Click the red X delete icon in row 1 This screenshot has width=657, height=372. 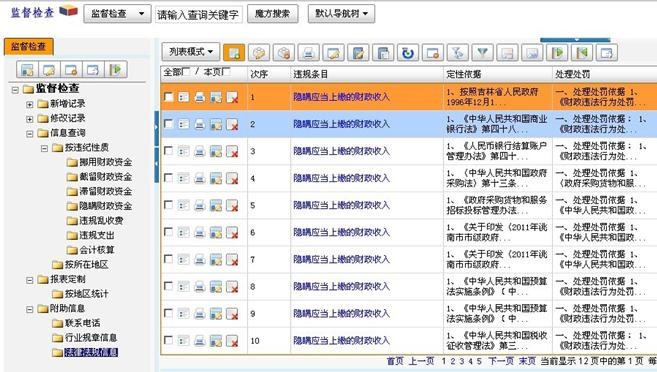tap(232, 97)
